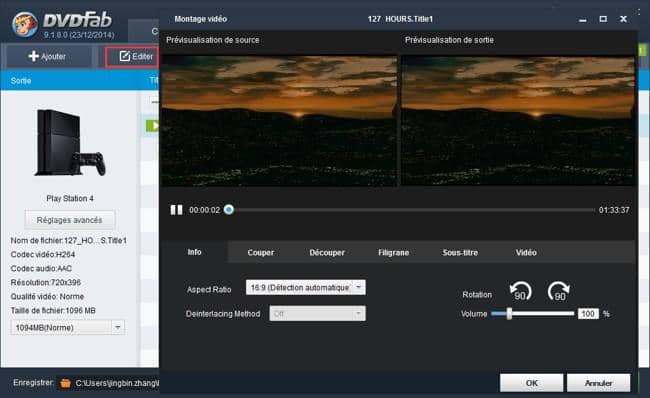Image resolution: width=650 pixels, height=398 pixels.
Task: Click the Qualité vidéo: Norme text
Action: tap(47, 296)
